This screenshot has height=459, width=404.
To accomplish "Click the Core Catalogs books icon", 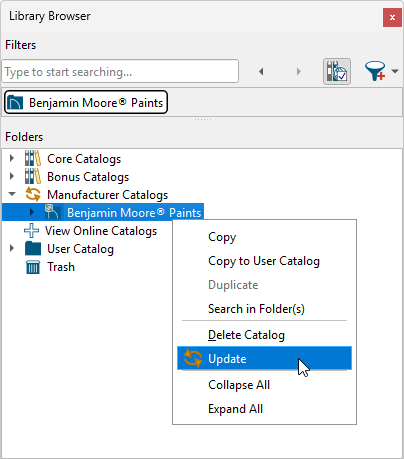I will pyautogui.click(x=33, y=158).
